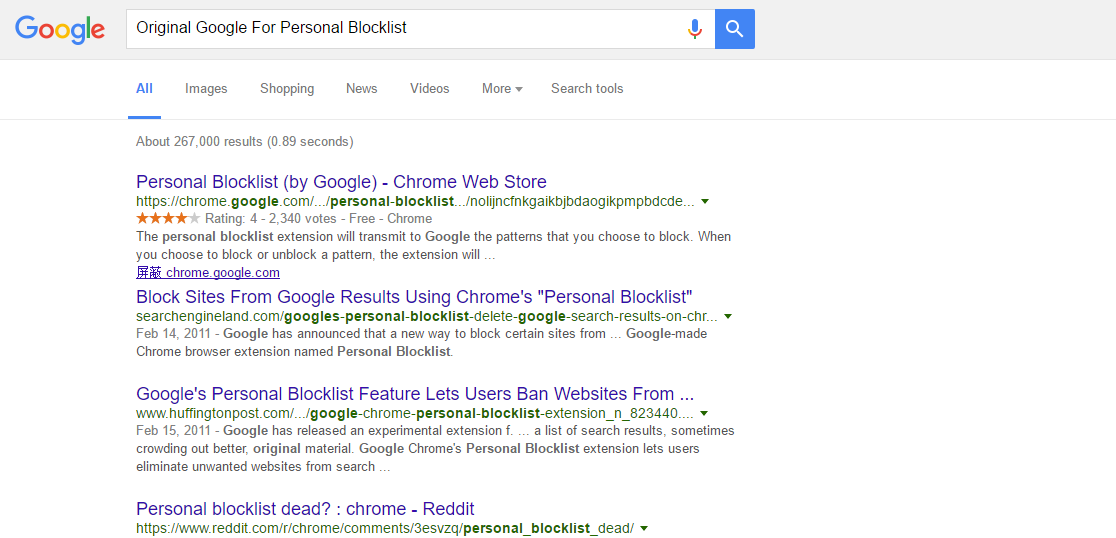The image size is (1116, 538).
Task: Switch to the Images tab
Action: point(206,88)
